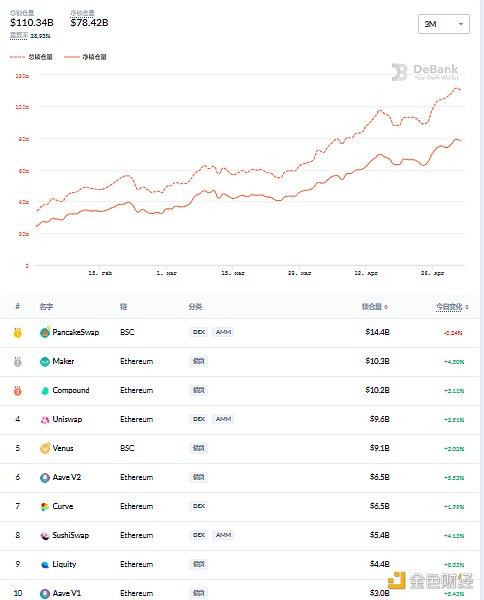
Task: Open the Aave V1 protocol link
Action: coord(67,593)
